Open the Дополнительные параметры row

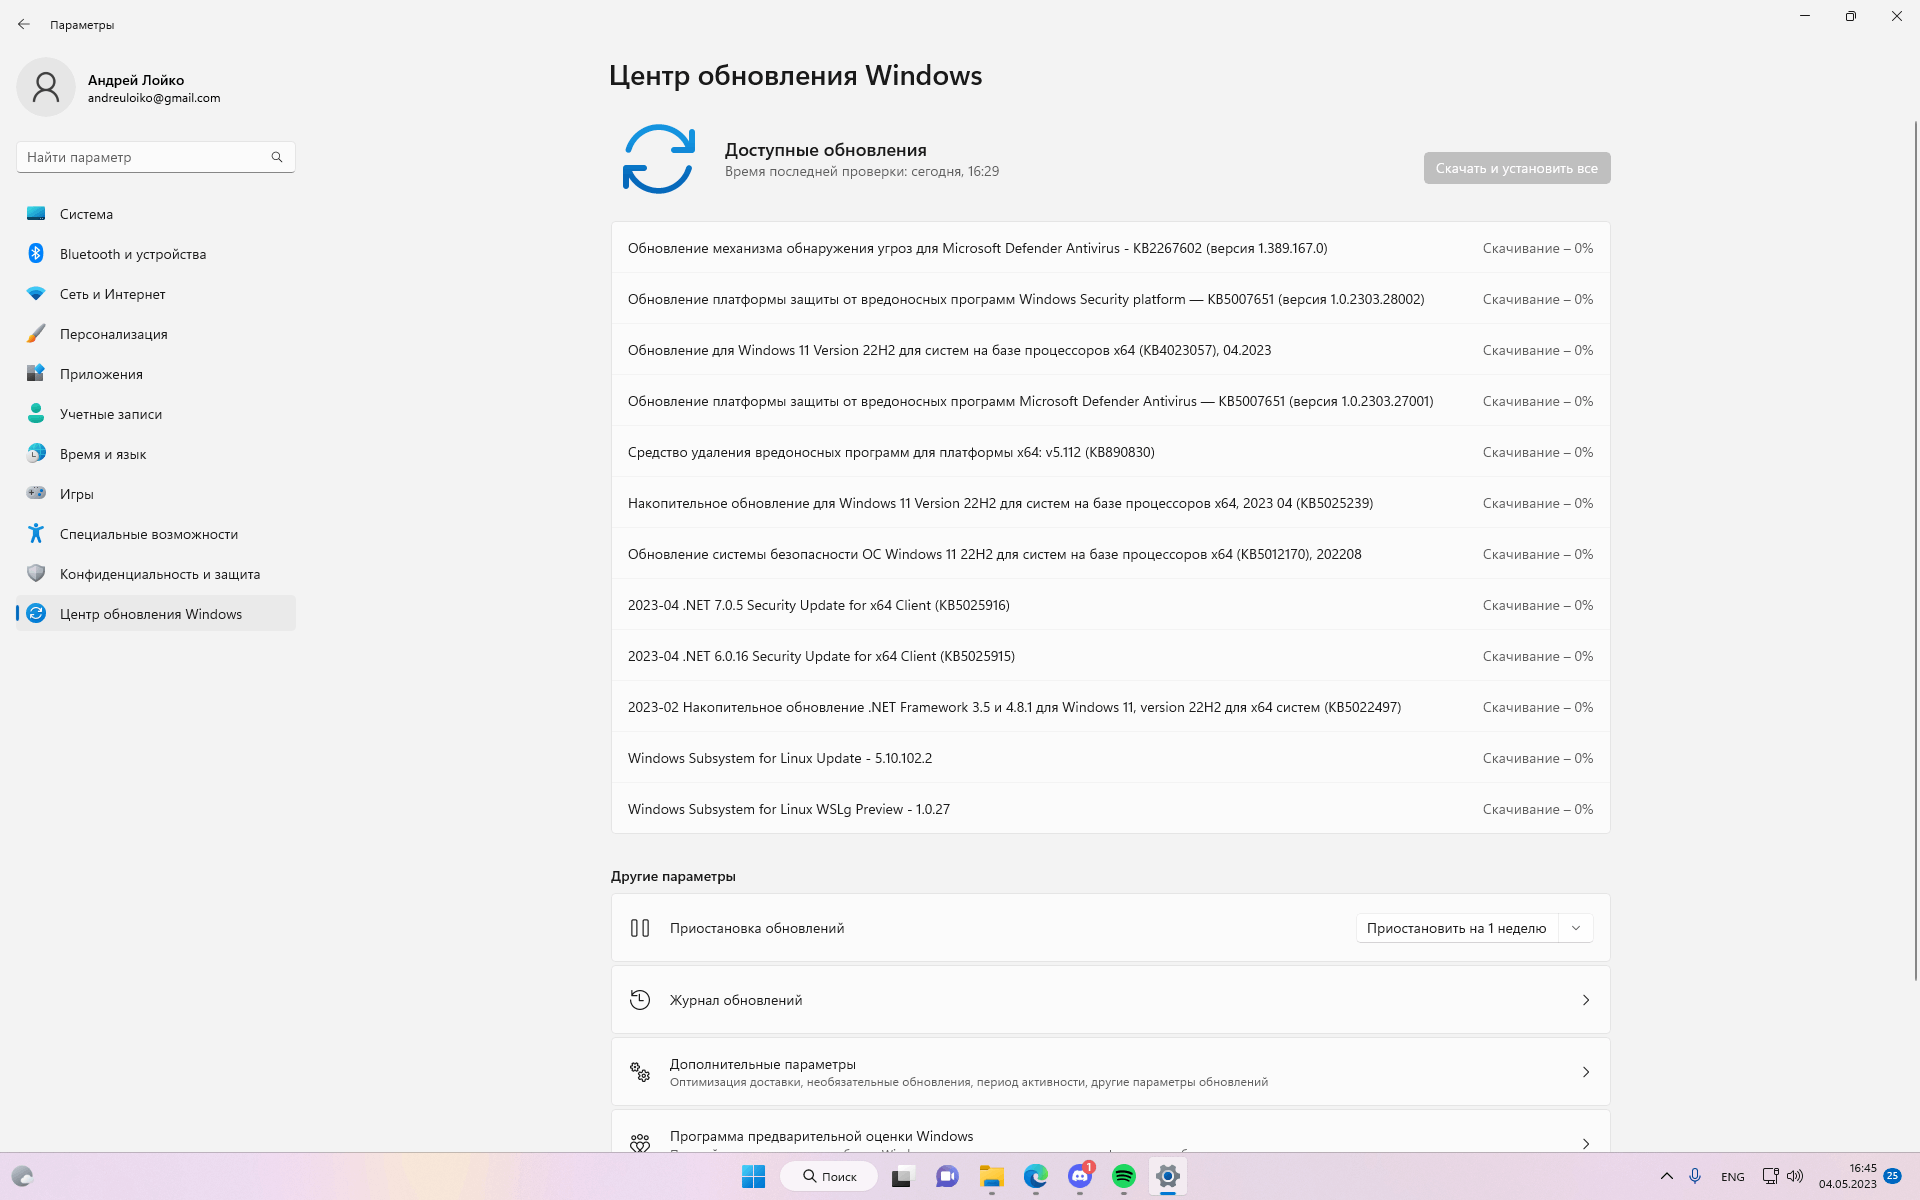(x=1111, y=1072)
